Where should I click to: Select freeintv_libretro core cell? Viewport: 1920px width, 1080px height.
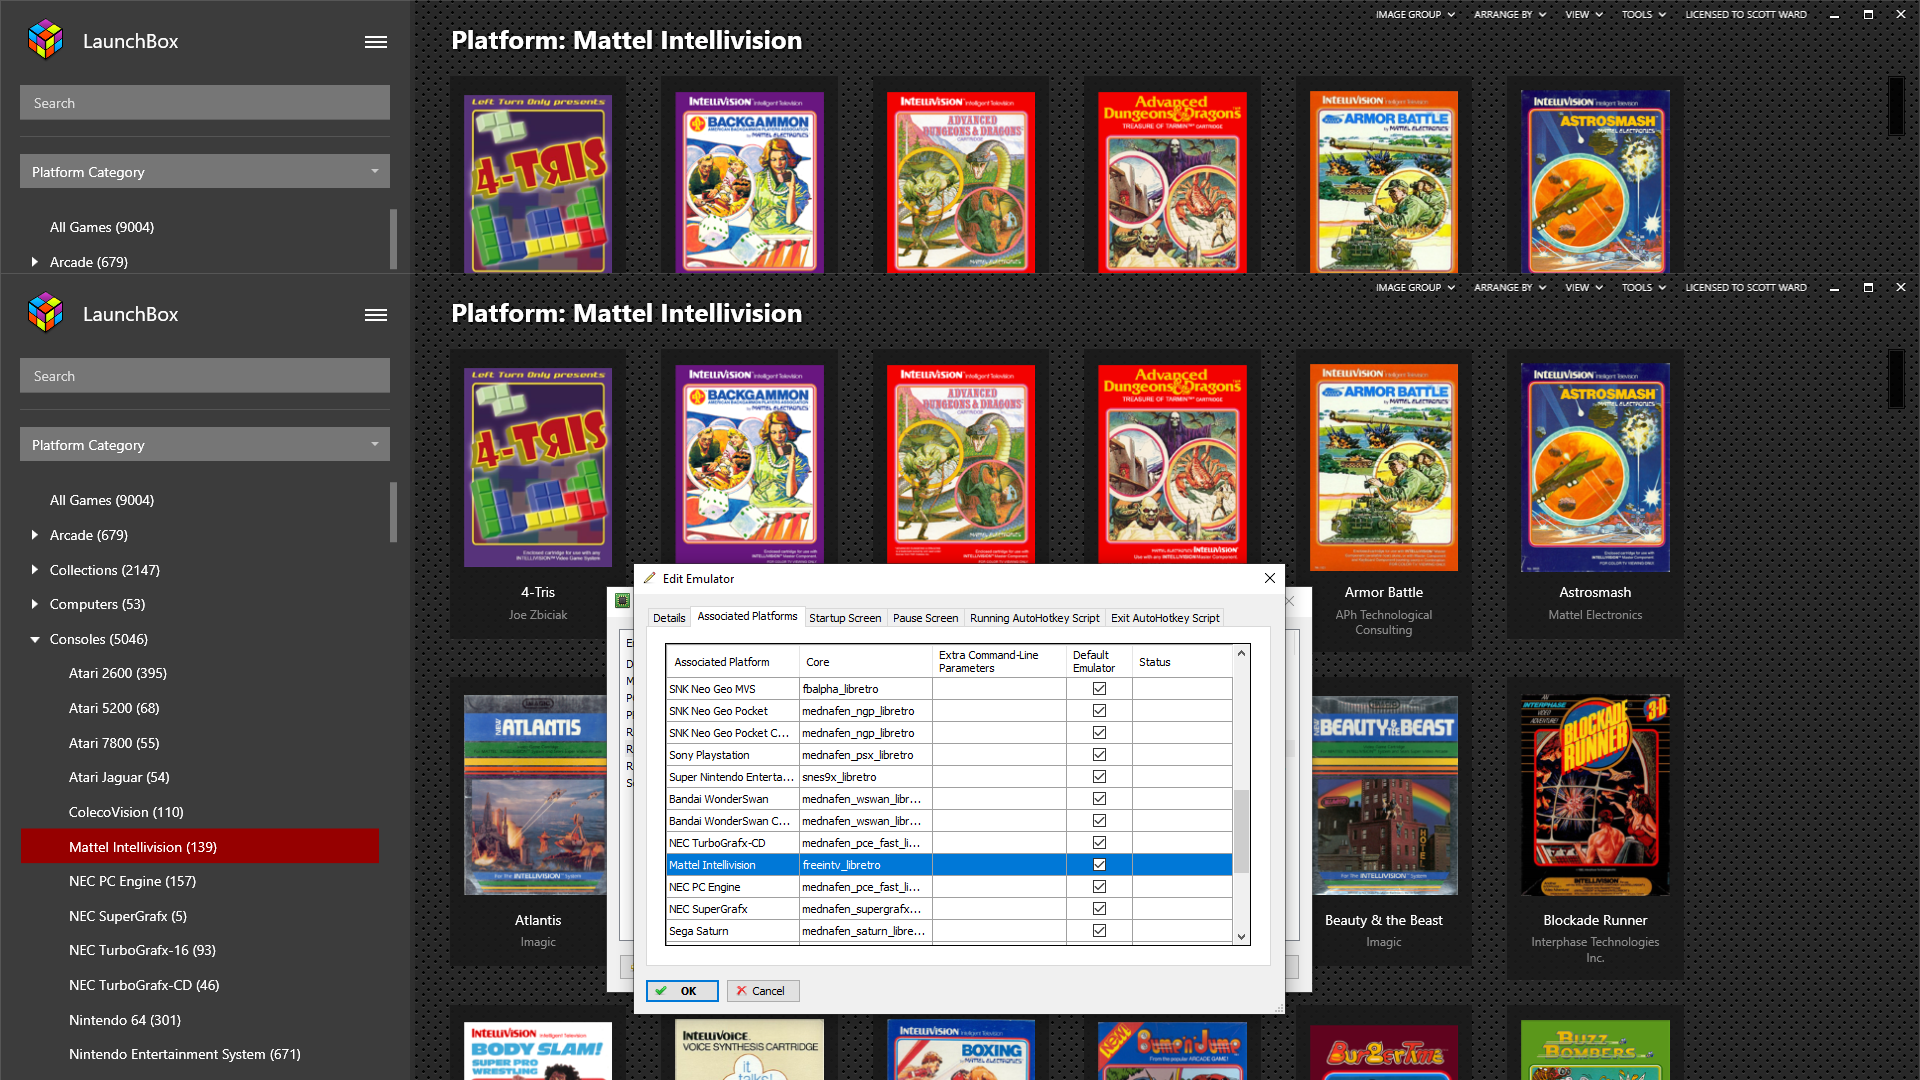[x=865, y=865]
